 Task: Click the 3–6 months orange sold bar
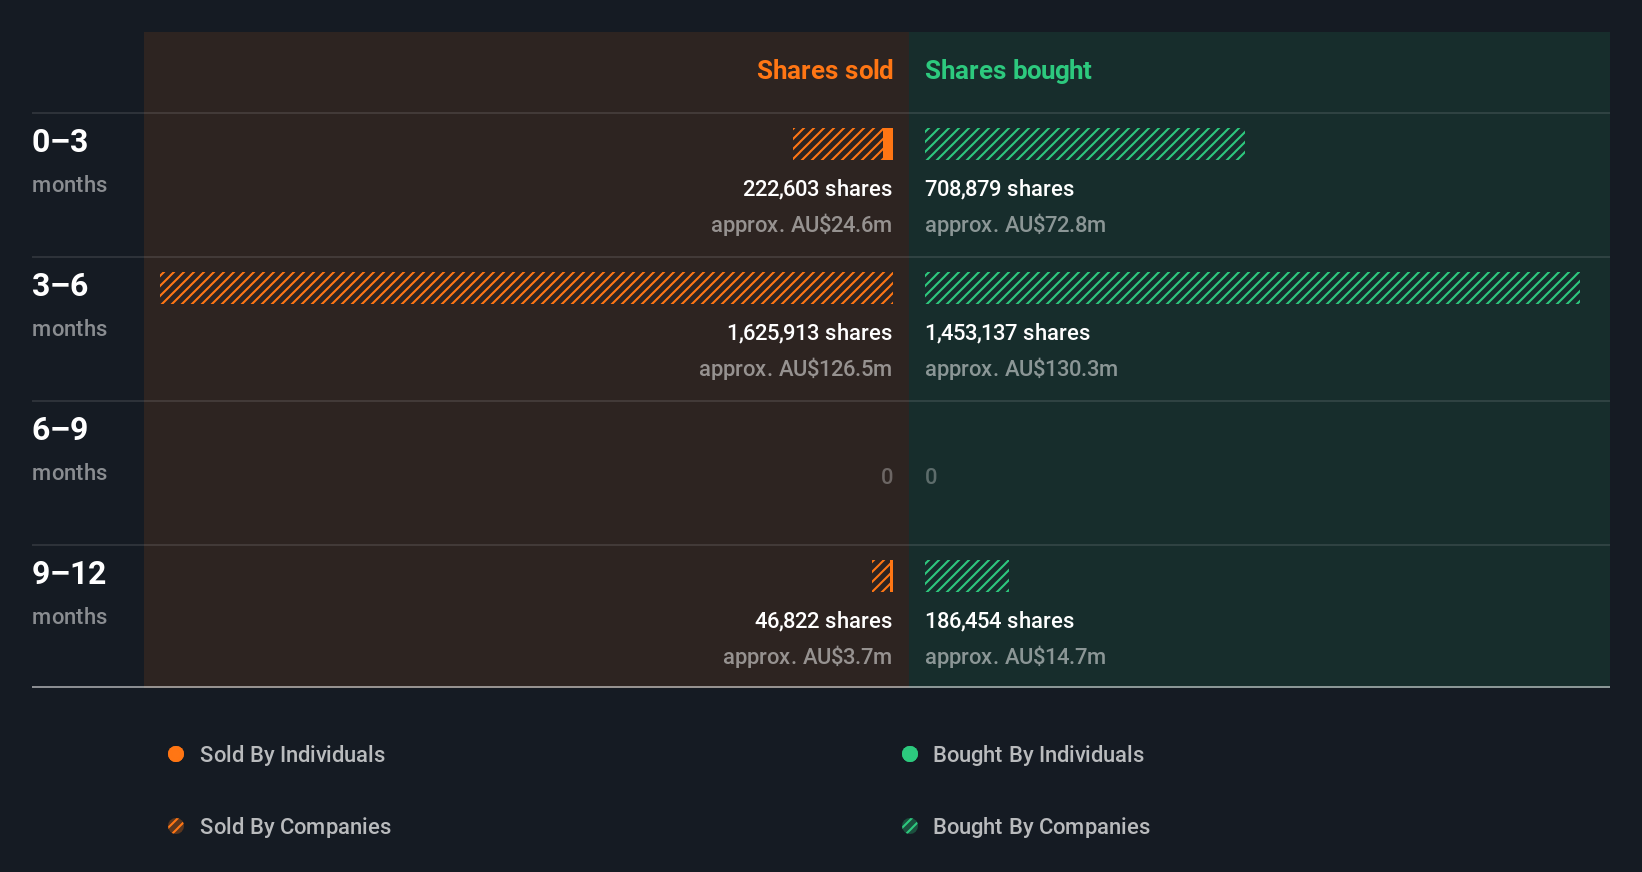526,288
